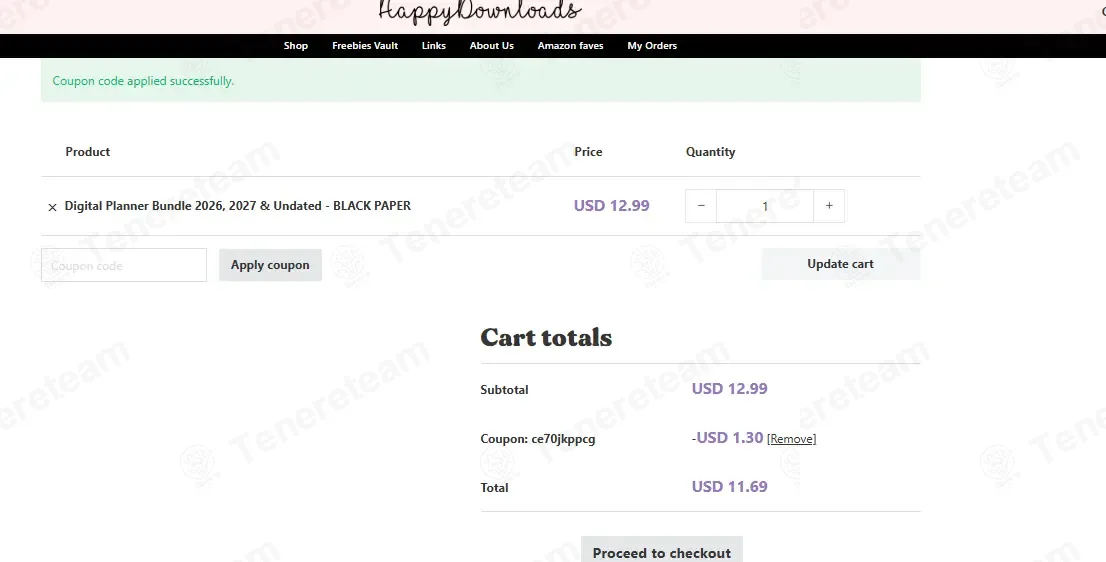1106x562 pixels.
Task: Click the quantity number field
Action: (x=765, y=206)
